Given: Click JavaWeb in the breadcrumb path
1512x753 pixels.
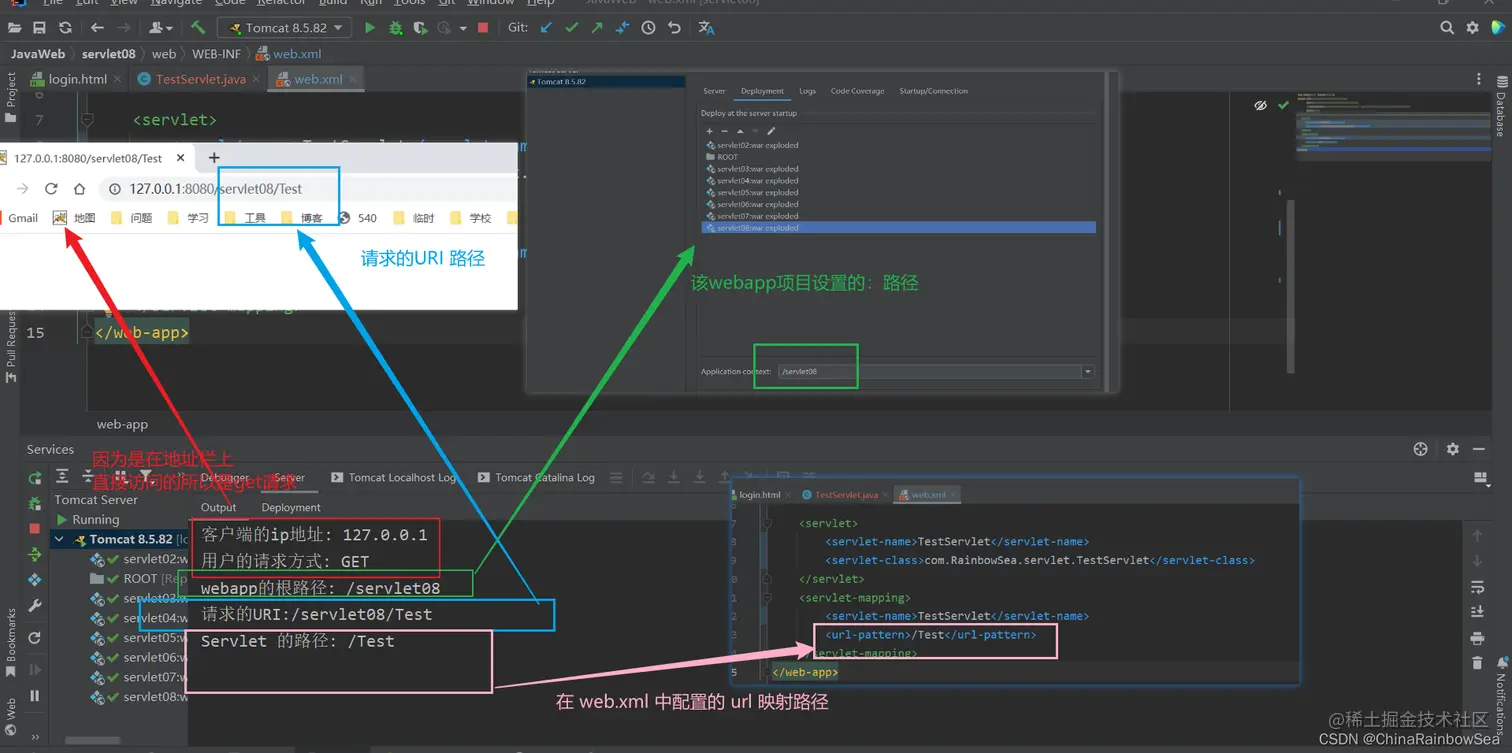Looking at the screenshot, I should tap(38, 54).
